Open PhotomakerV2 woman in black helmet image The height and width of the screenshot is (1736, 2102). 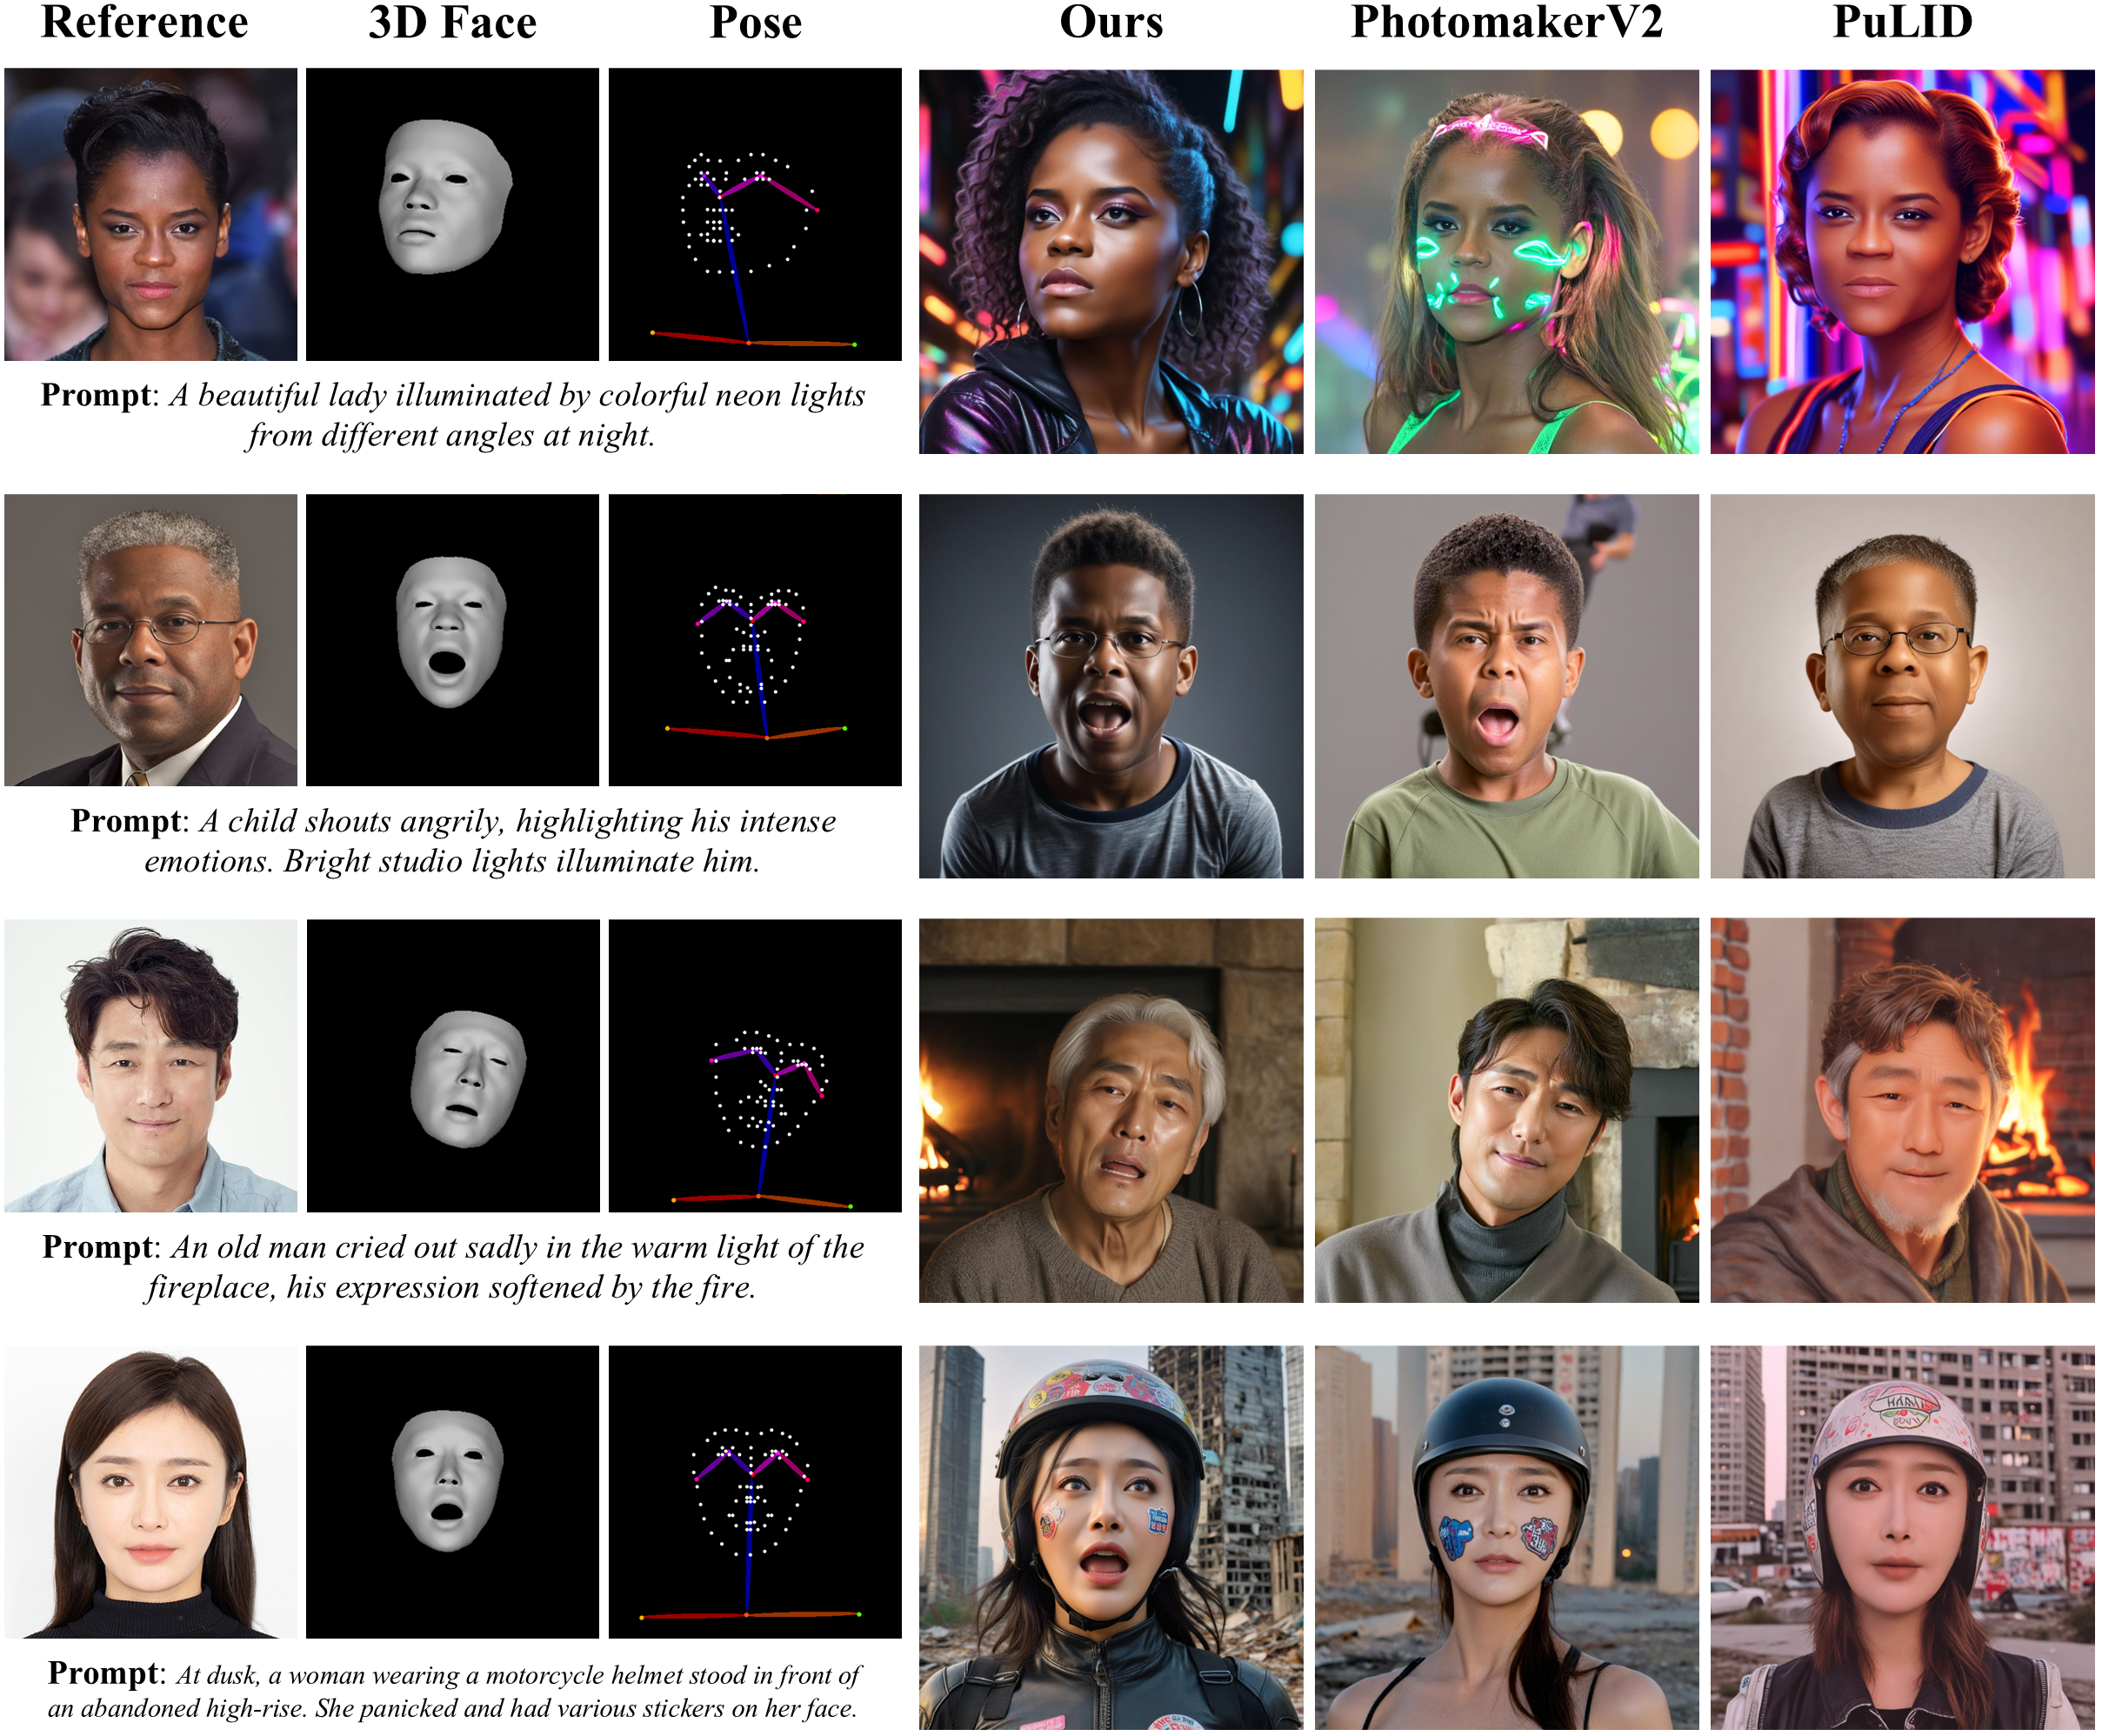(x=1506, y=1538)
